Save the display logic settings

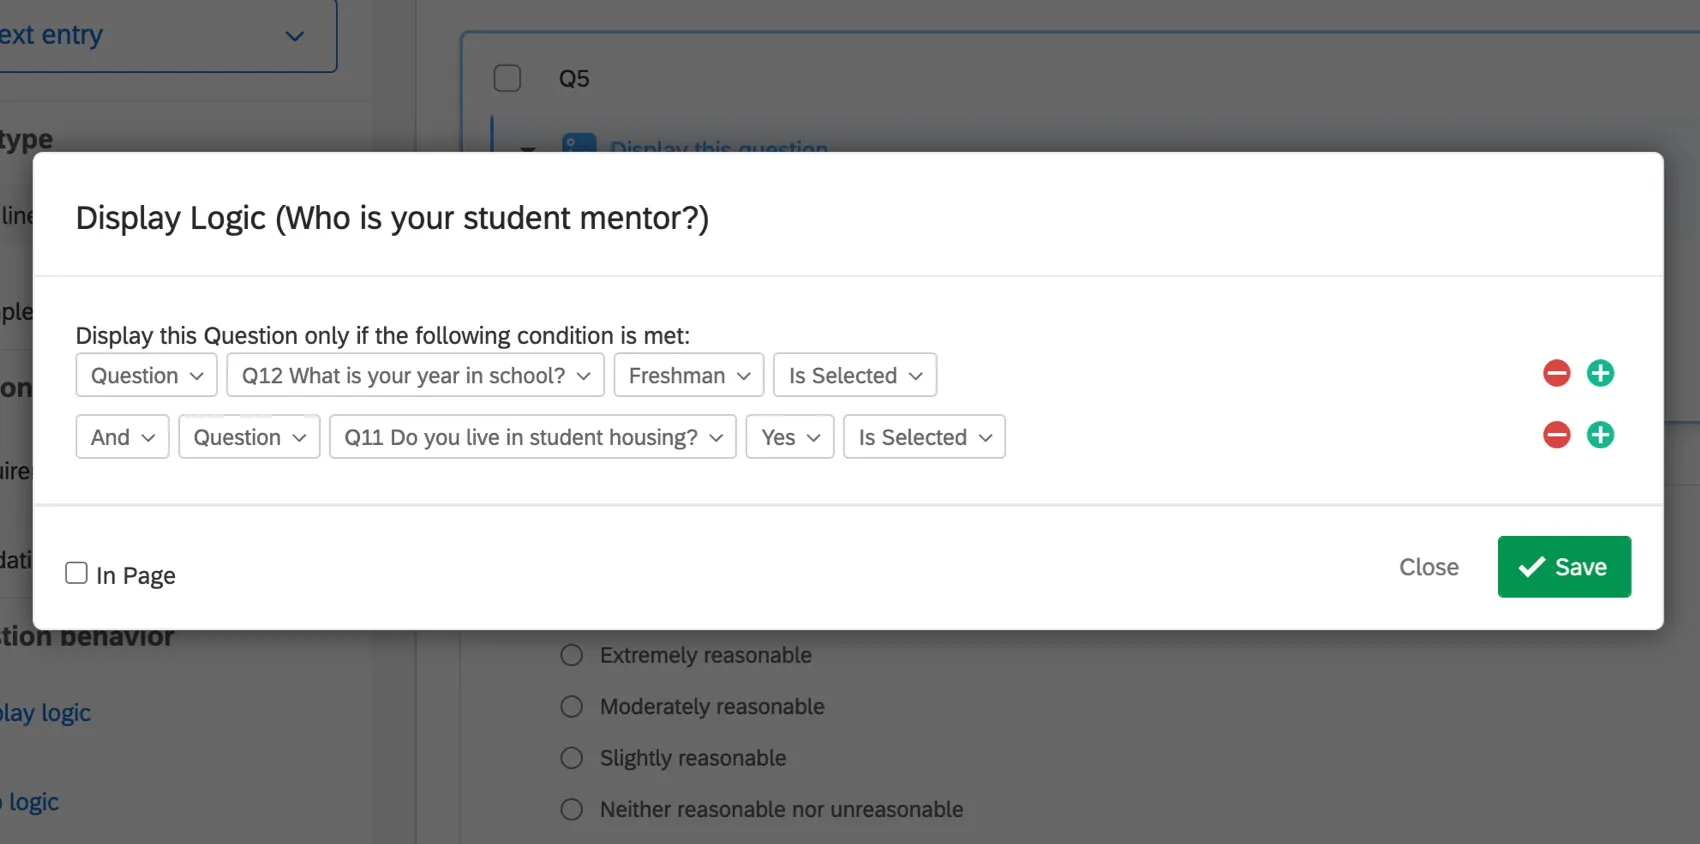tap(1563, 567)
